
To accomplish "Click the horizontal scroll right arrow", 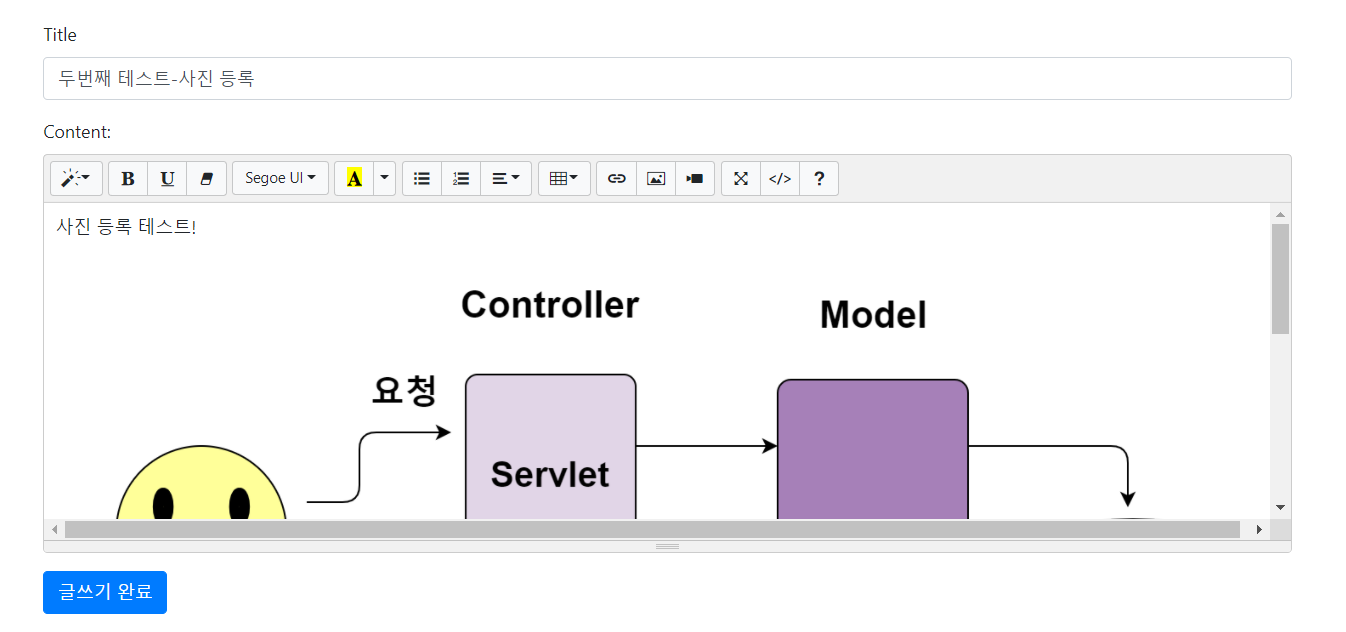I will pos(1259,529).
